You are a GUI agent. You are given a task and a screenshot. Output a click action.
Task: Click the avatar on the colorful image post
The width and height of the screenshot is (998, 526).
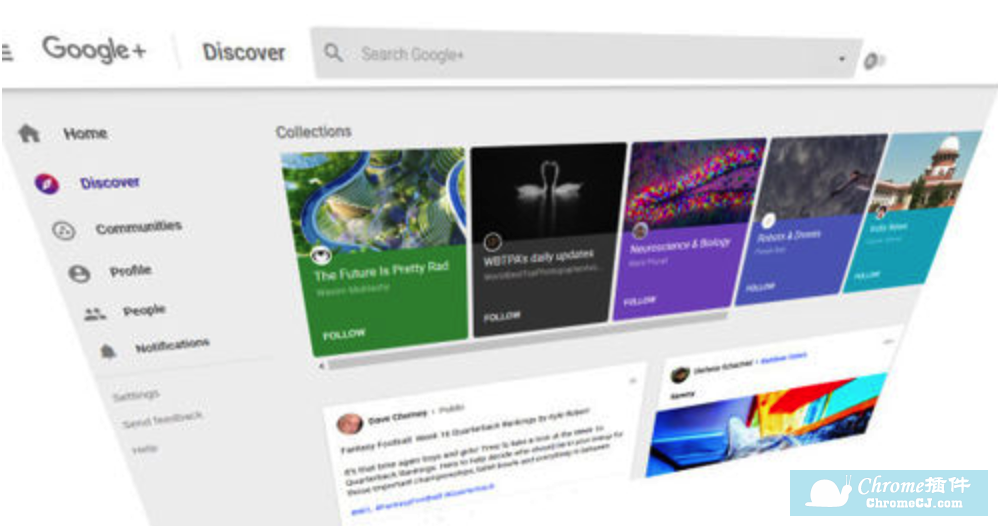680,374
